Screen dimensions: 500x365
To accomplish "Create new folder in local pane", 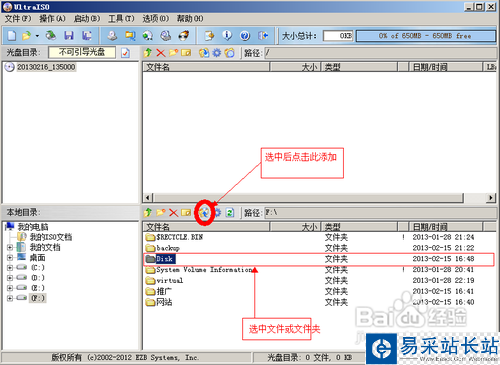I will [161, 212].
